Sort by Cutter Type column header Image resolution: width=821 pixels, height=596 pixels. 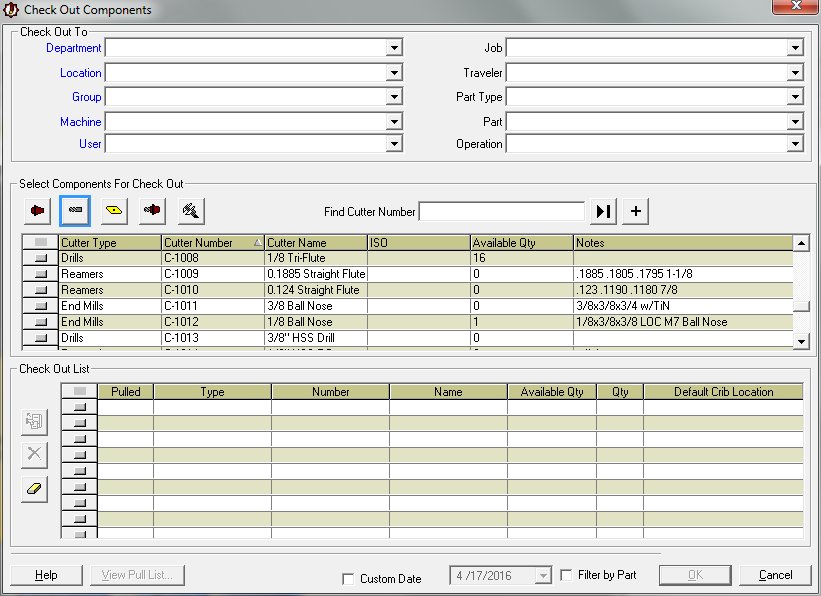point(110,242)
